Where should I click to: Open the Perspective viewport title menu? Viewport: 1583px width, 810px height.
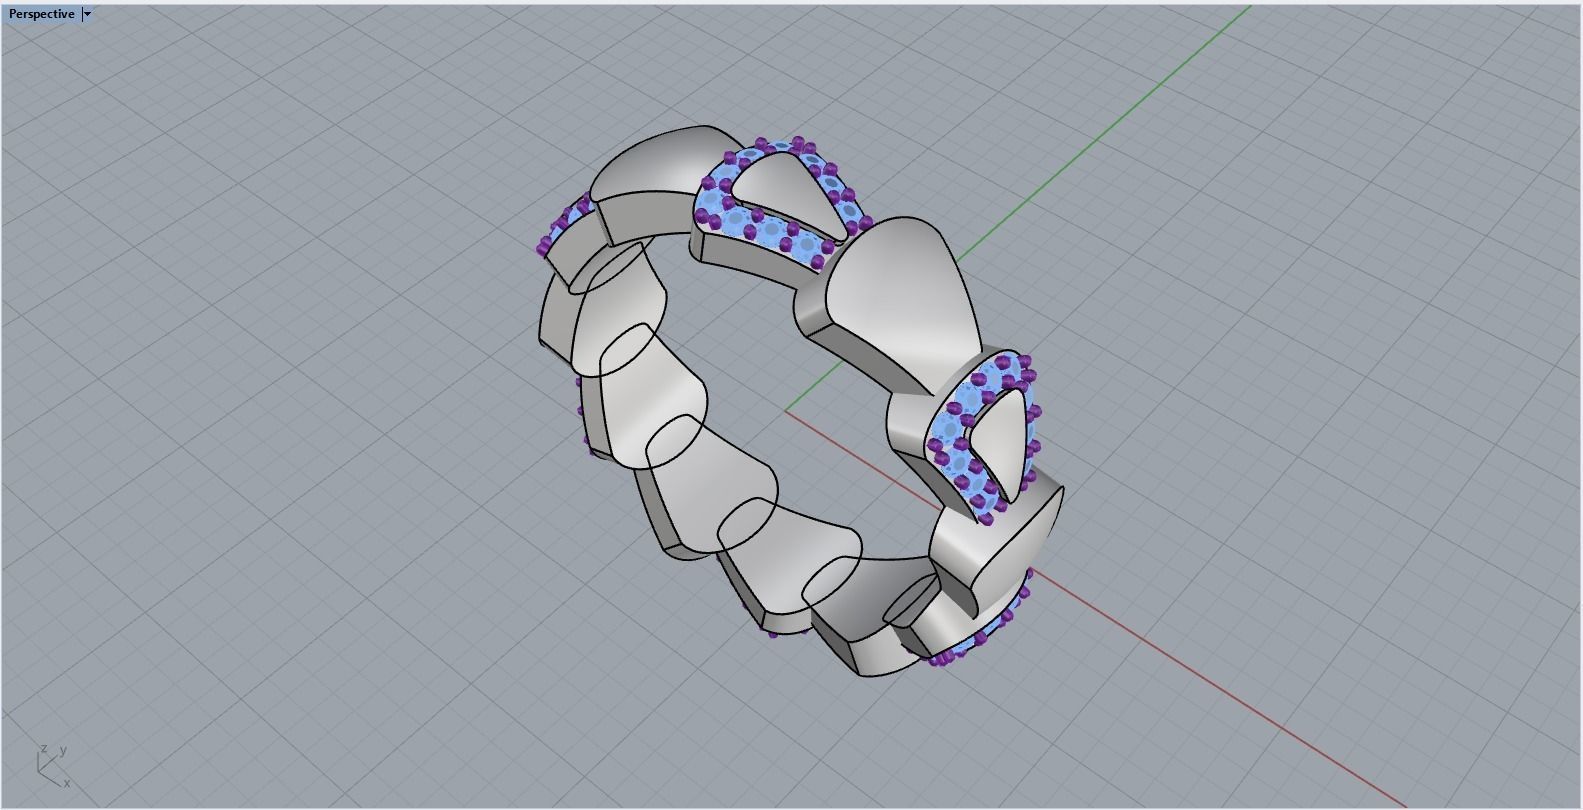click(x=41, y=14)
